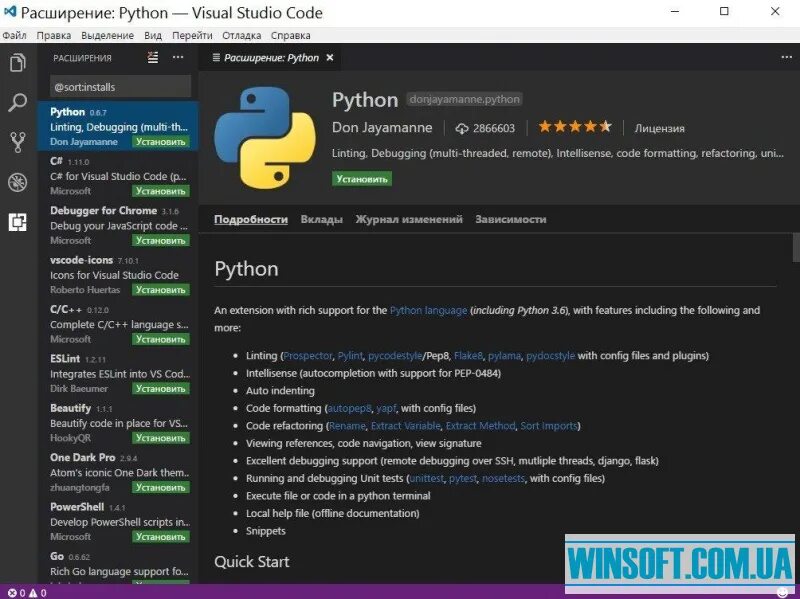This screenshot has width=800, height=599.
Task: Open the Extract Method link
Action: point(480,426)
